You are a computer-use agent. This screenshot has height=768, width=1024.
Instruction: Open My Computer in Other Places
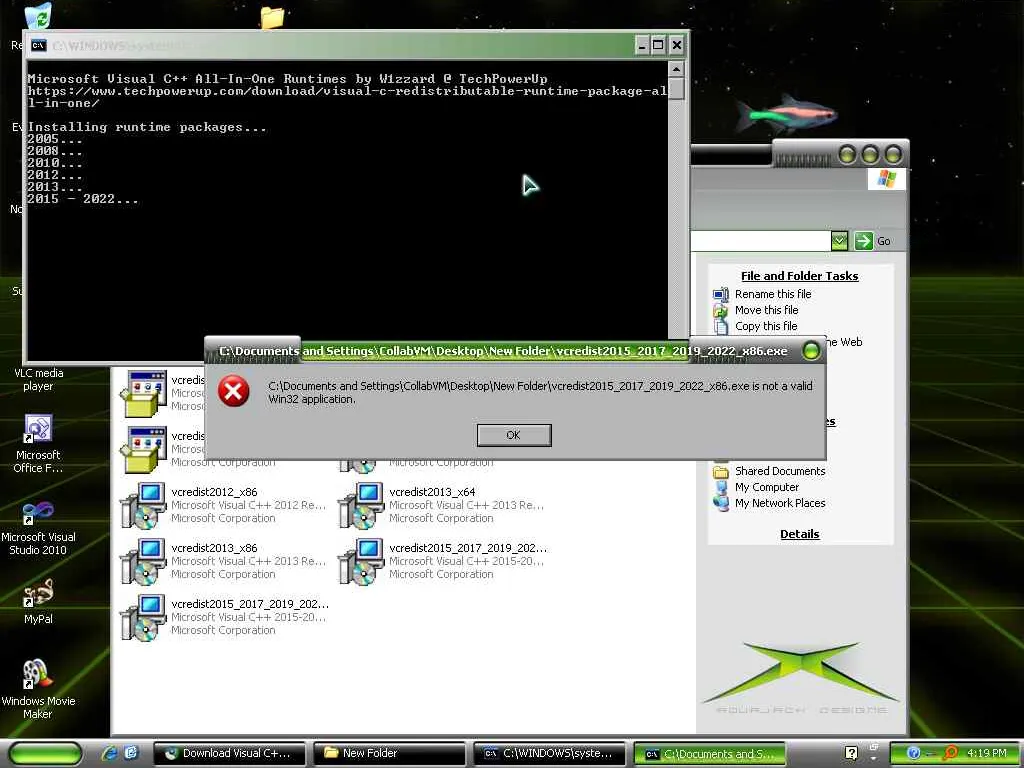(767, 487)
